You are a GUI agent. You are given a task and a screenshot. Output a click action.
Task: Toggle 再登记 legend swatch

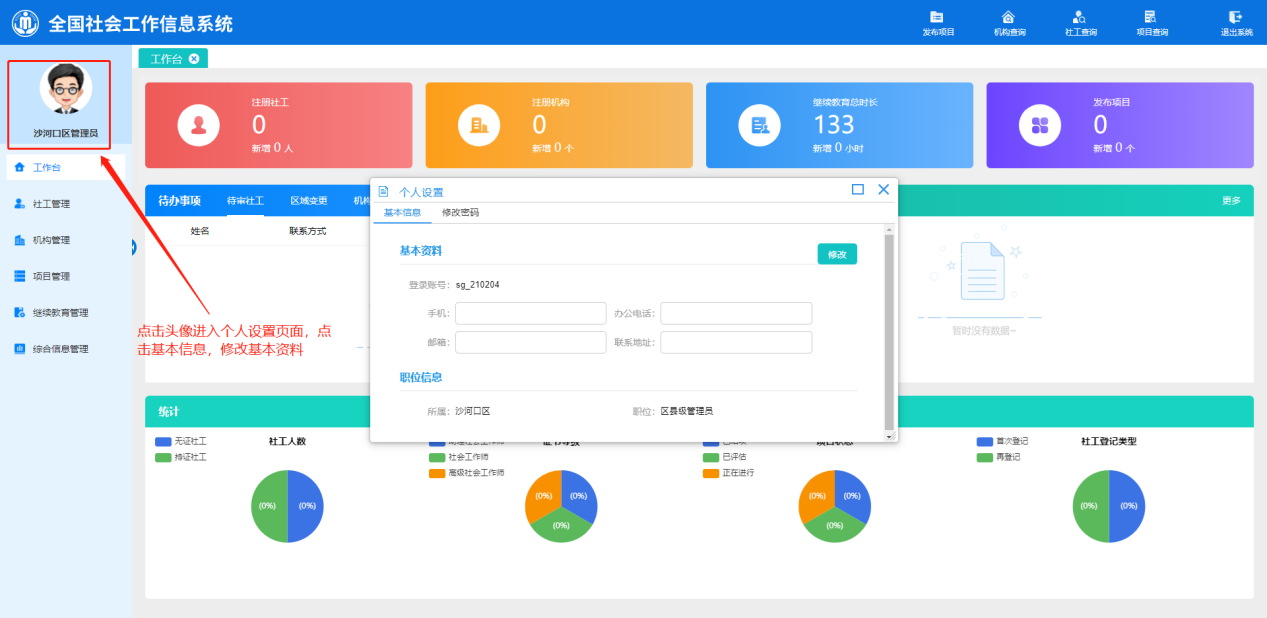pos(985,457)
